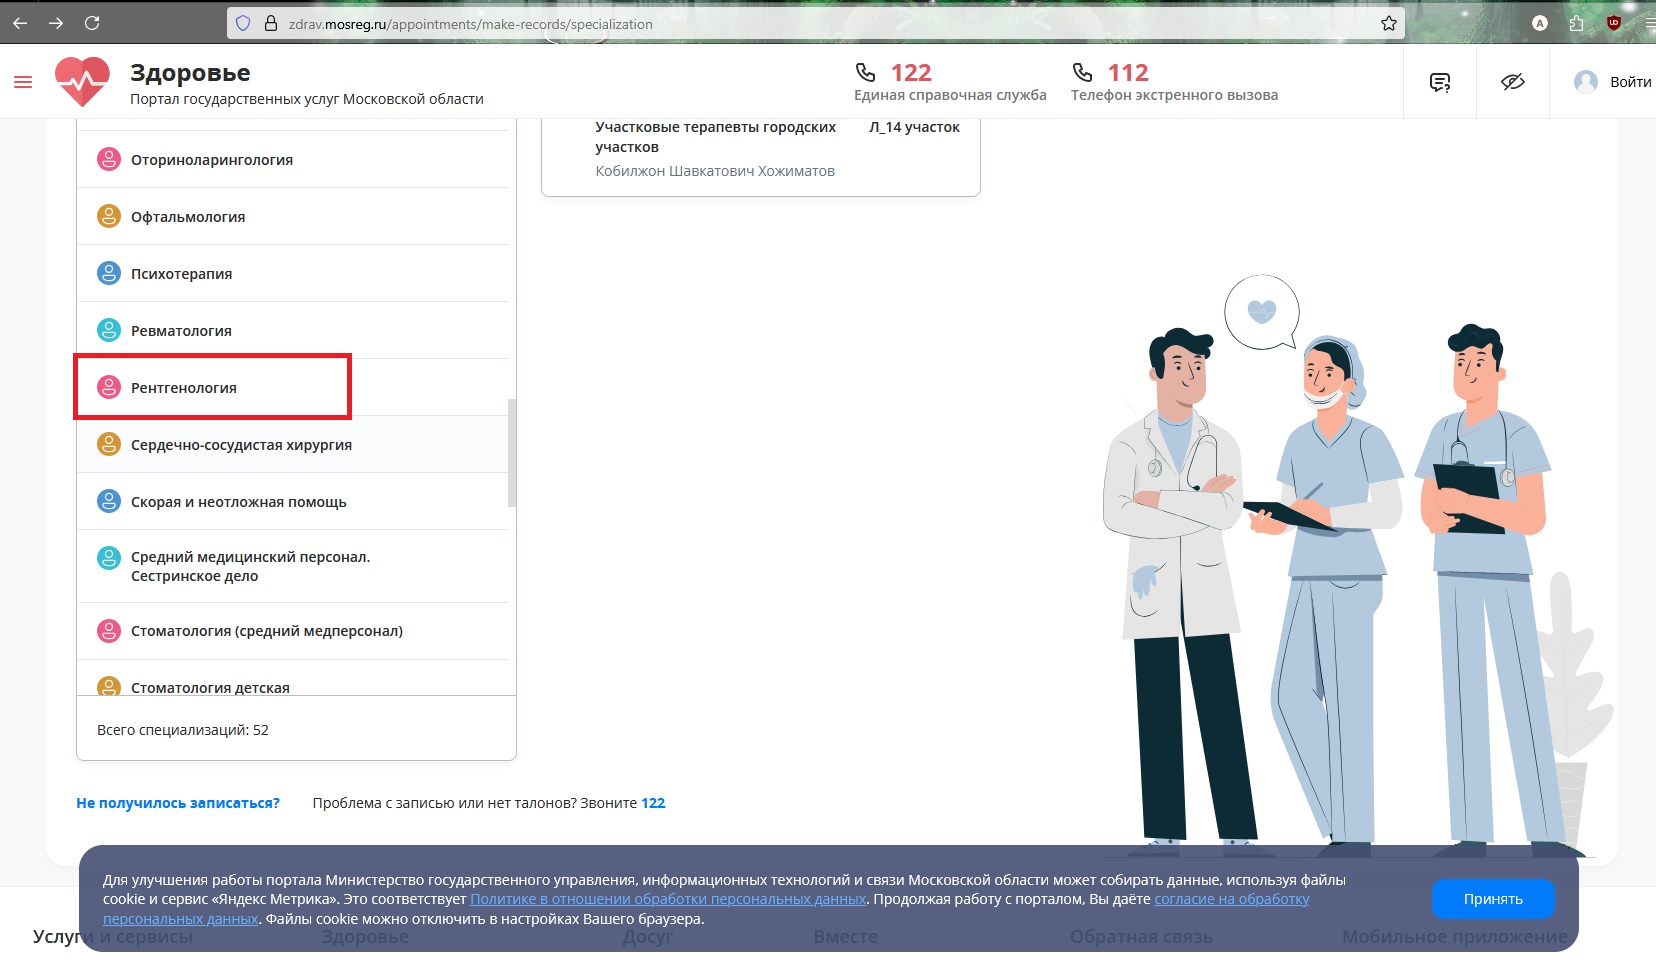1656x962 pixels.
Task: Bookmark this page with star icon
Action: pyautogui.click(x=1389, y=23)
